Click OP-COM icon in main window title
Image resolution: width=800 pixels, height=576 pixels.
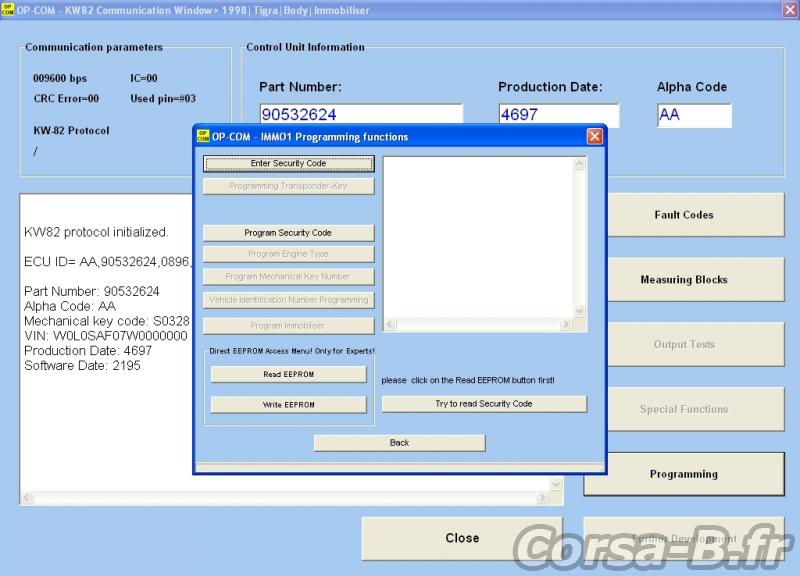tap(7, 10)
